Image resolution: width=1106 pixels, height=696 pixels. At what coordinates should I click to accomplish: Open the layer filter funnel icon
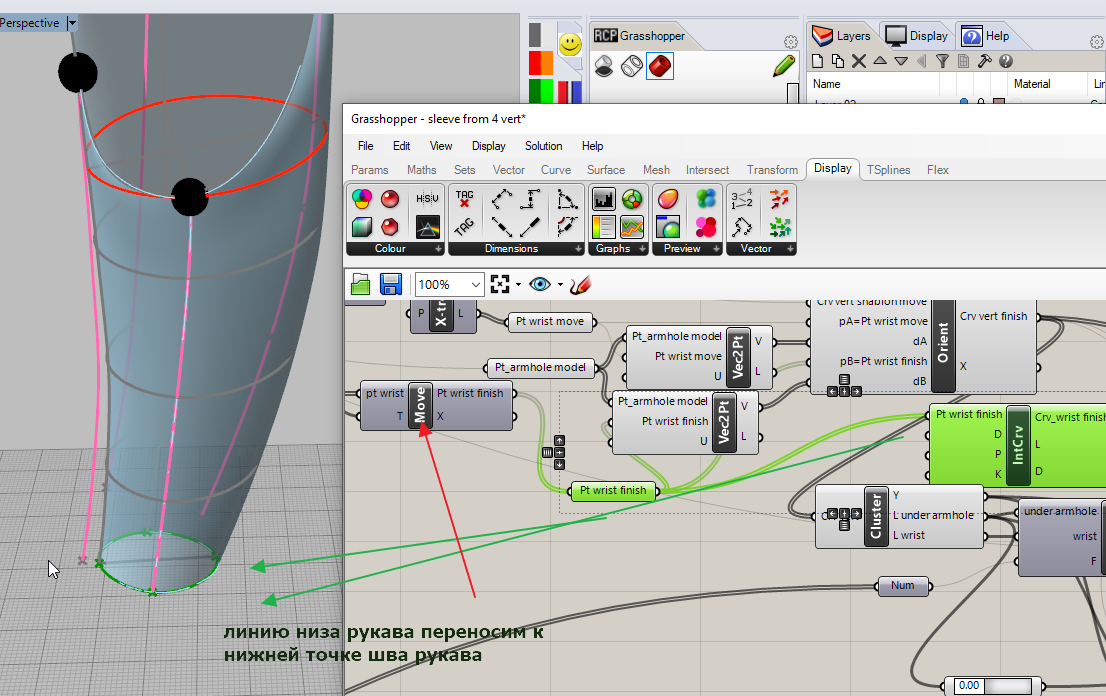(942, 61)
